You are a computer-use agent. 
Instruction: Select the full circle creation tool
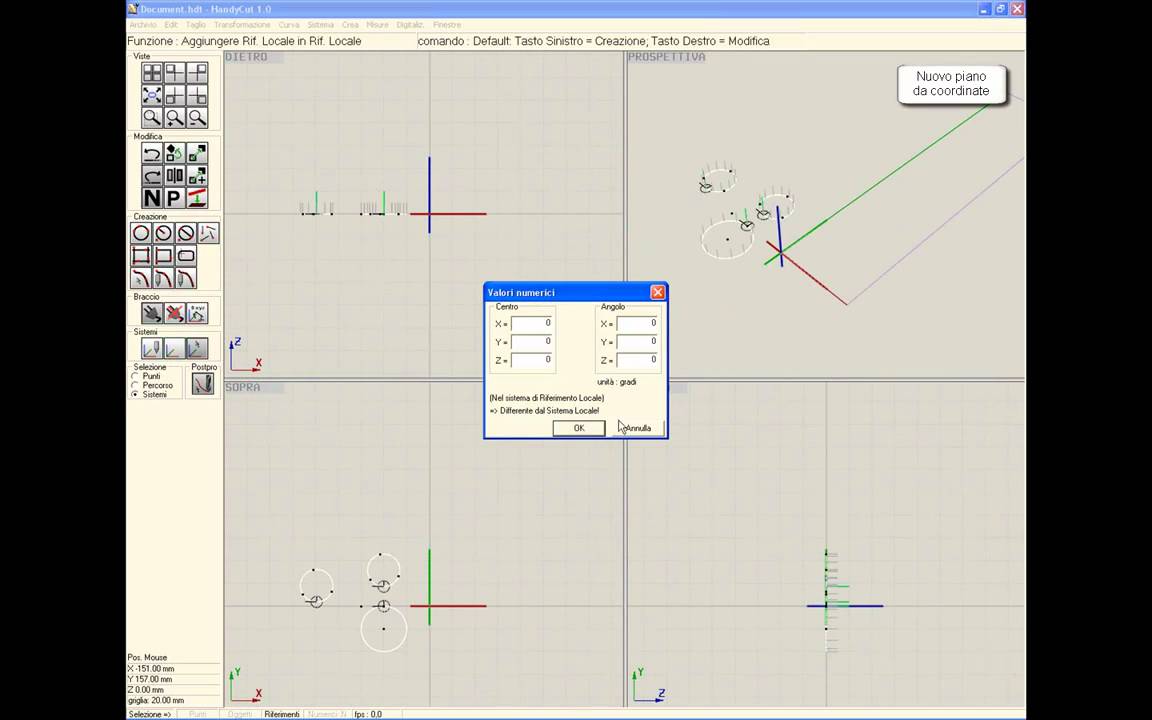pyautogui.click(x=141, y=234)
